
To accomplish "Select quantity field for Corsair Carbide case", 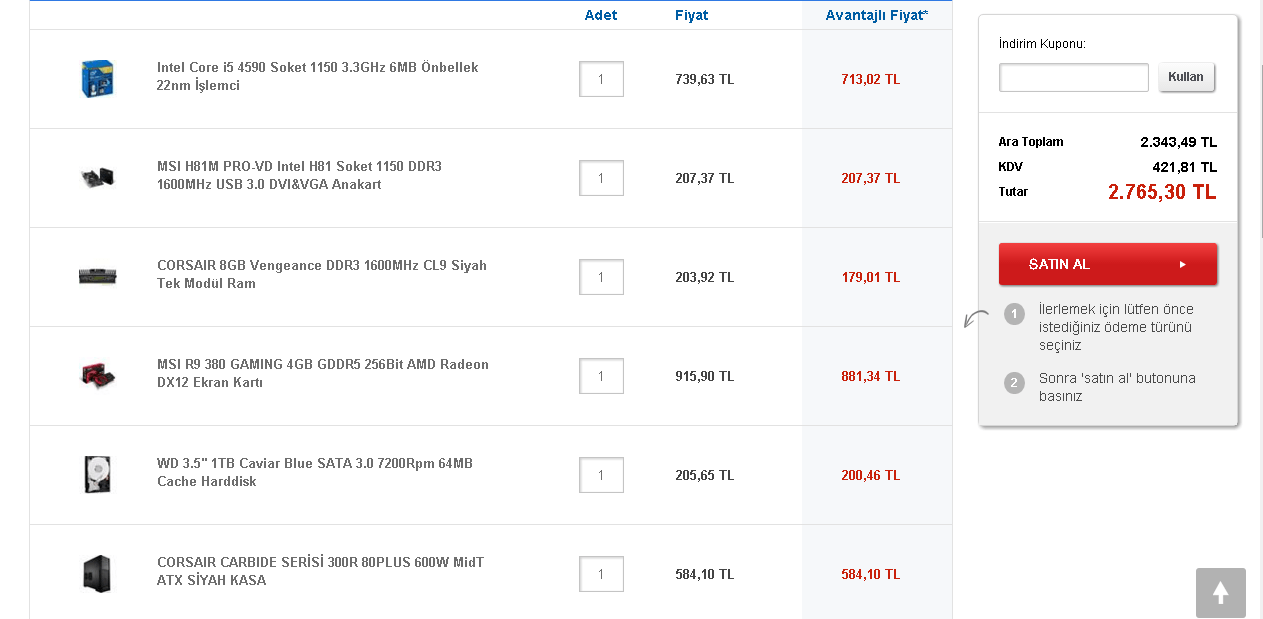I will click(x=601, y=574).
